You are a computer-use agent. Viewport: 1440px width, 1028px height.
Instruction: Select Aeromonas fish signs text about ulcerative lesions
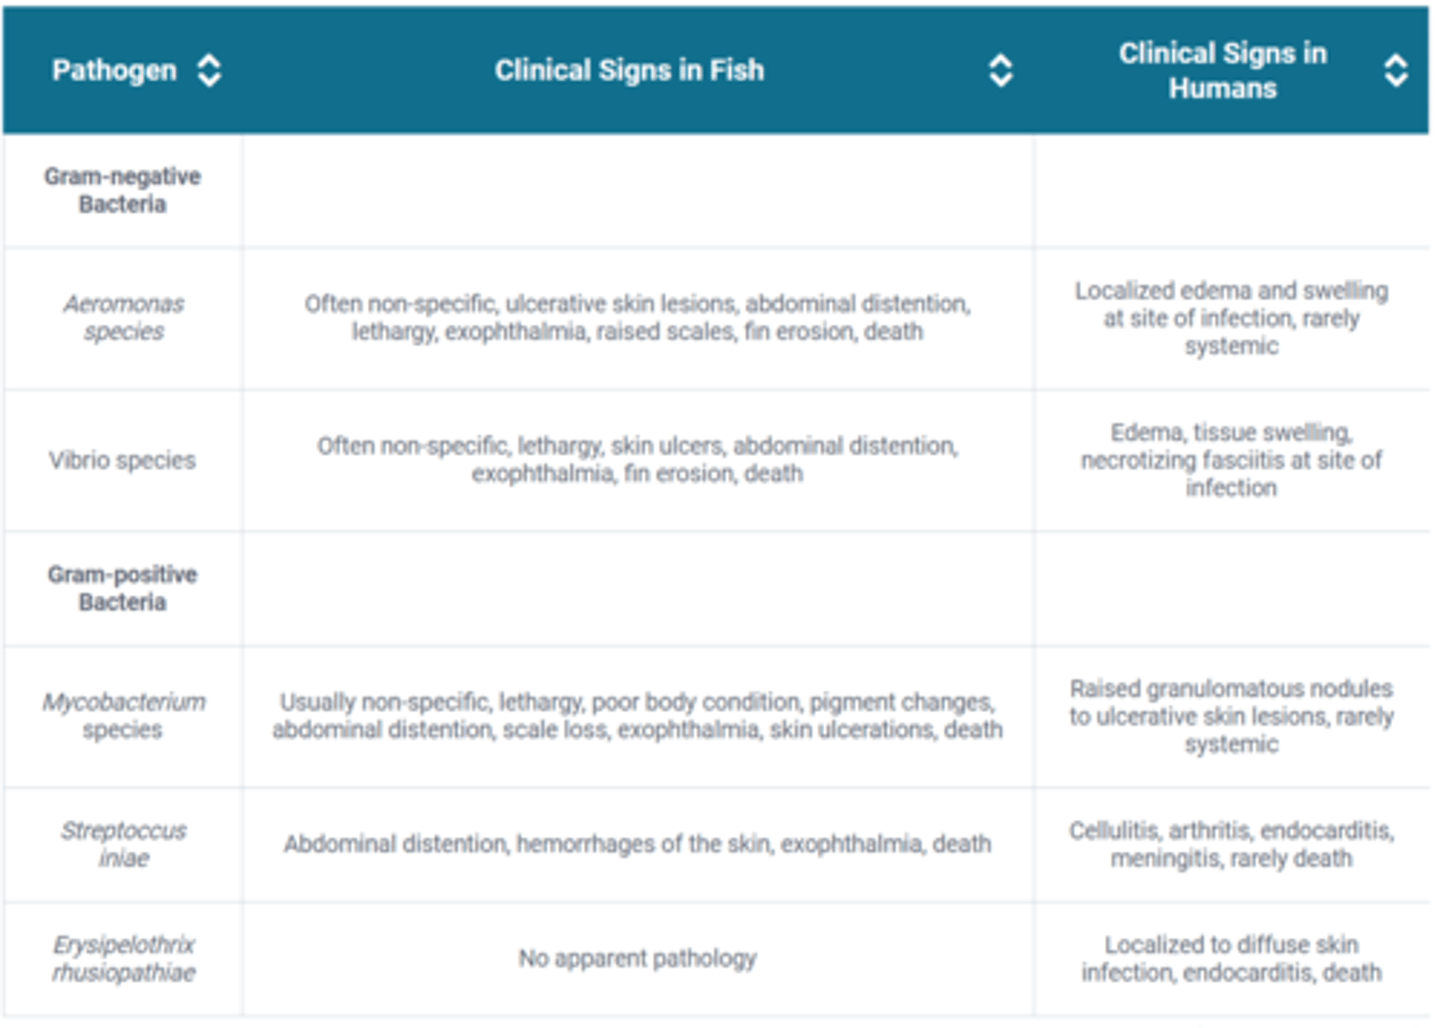coord(637,317)
